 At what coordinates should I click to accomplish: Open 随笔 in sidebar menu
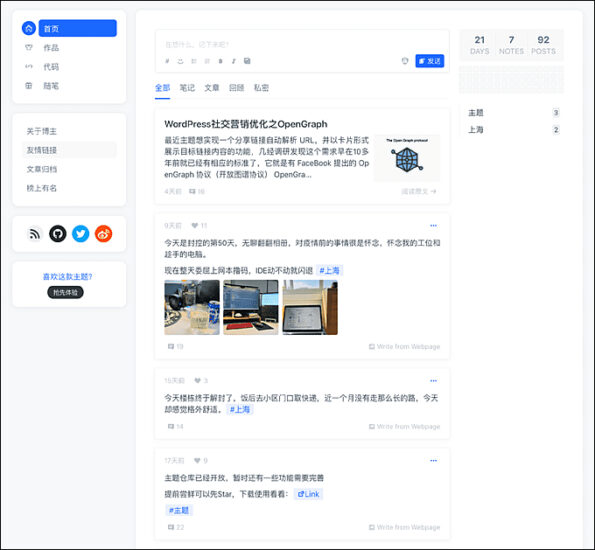pos(51,86)
